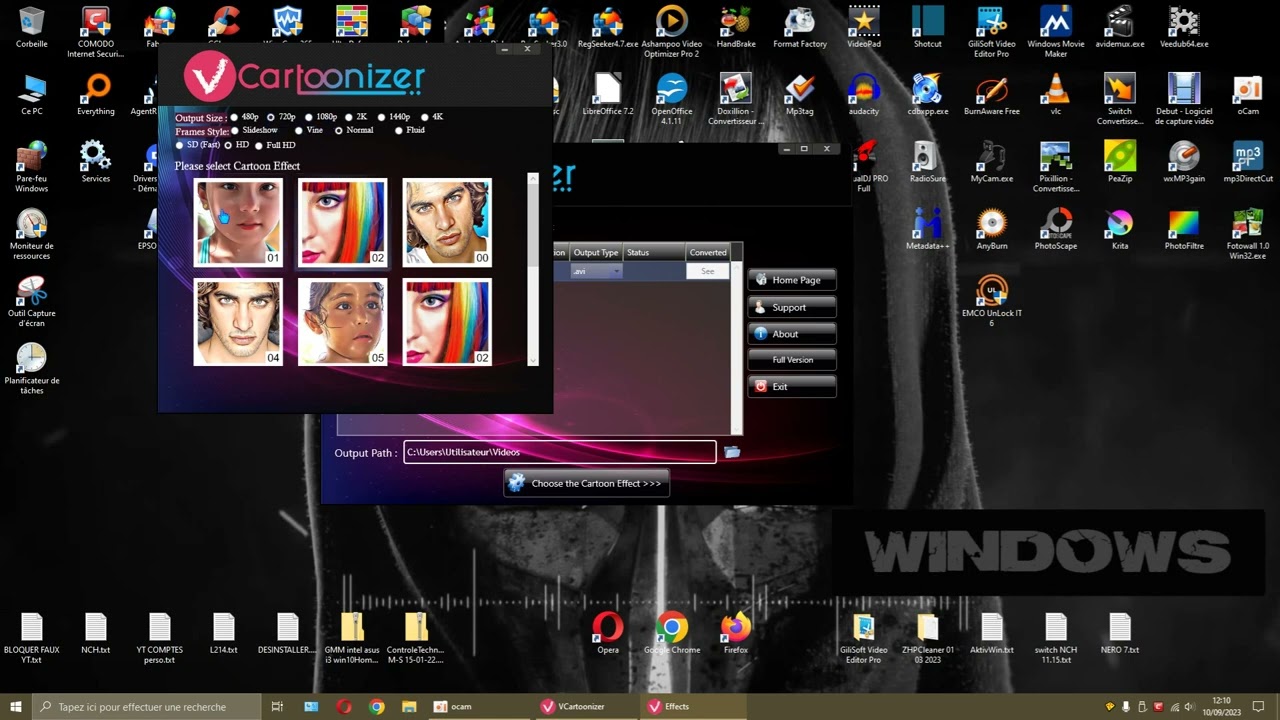The width and height of the screenshot is (1280, 720).
Task: Select the 4K output size option
Action: [425, 117]
